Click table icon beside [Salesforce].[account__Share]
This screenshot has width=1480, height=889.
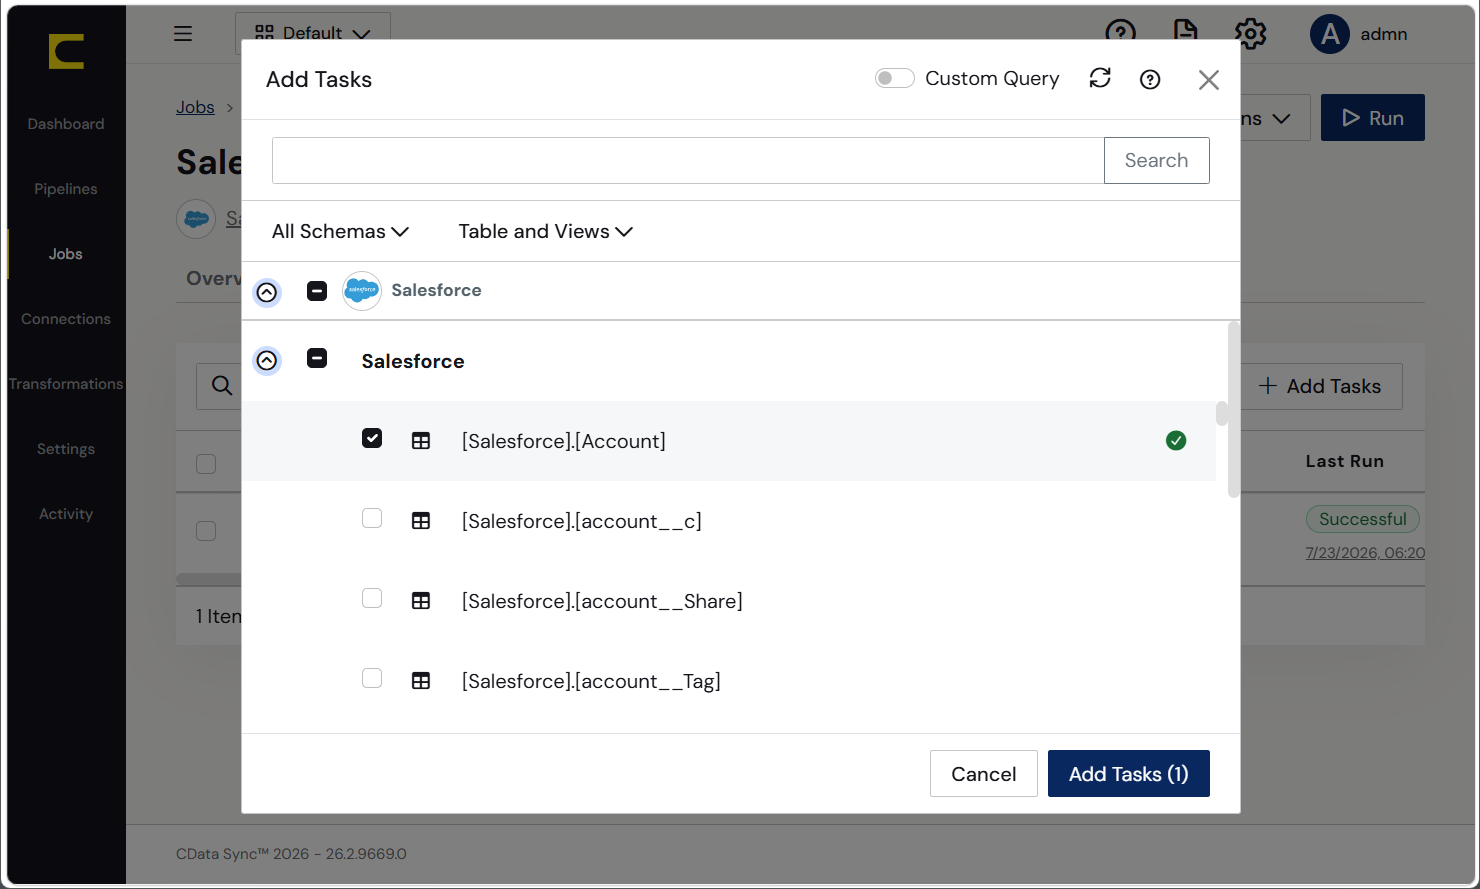[x=421, y=601]
